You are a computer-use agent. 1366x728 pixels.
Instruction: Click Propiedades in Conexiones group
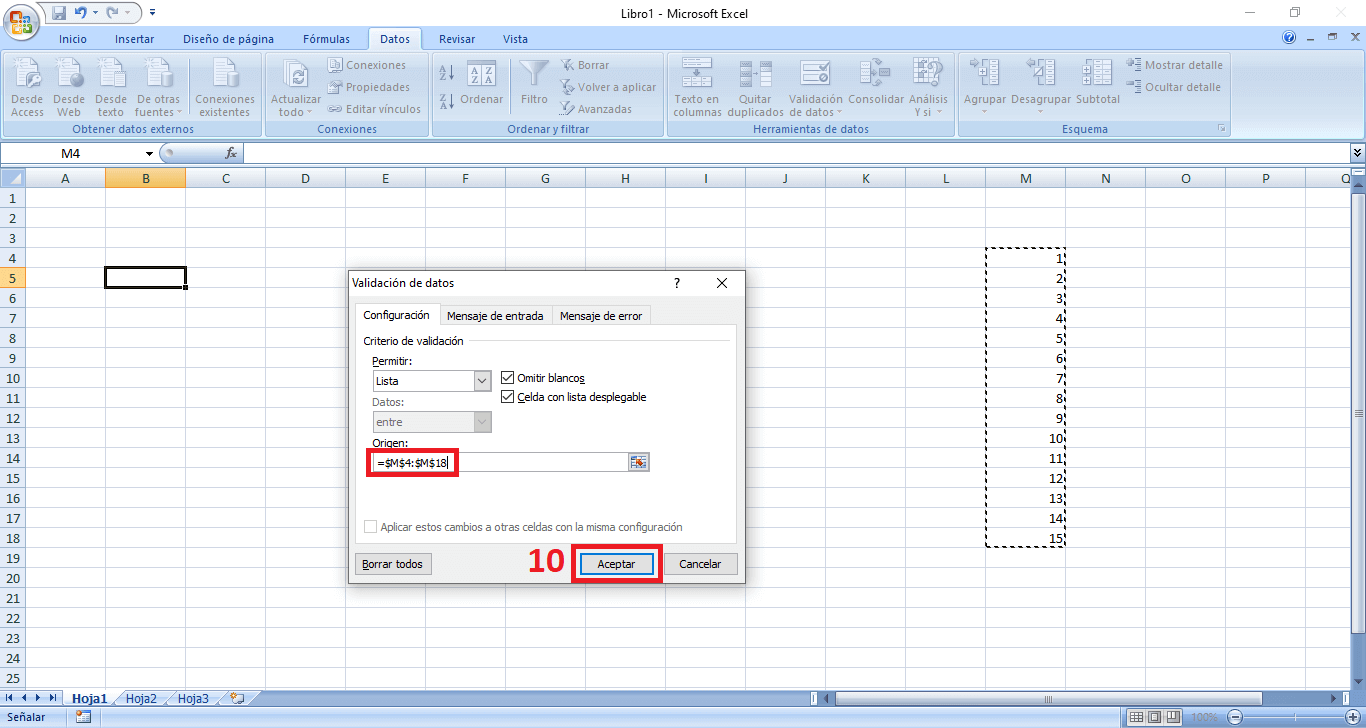point(370,87)
